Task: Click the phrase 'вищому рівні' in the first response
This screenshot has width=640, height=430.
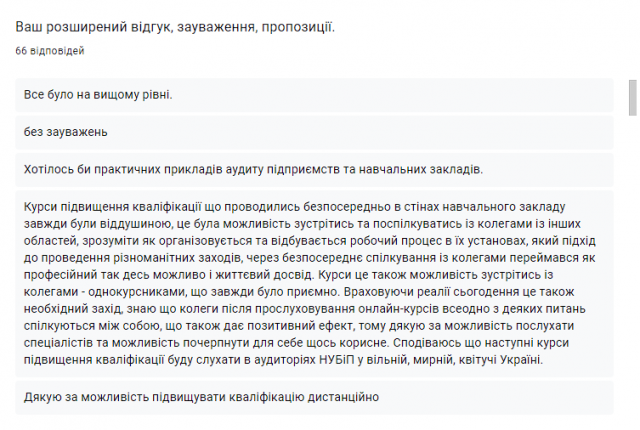Action: coord(132,95)
